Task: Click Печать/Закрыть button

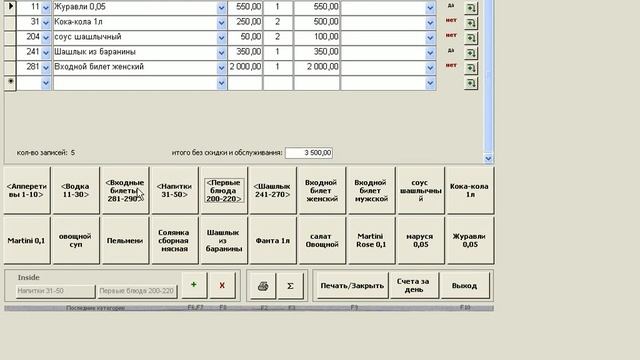Action: 352,286
